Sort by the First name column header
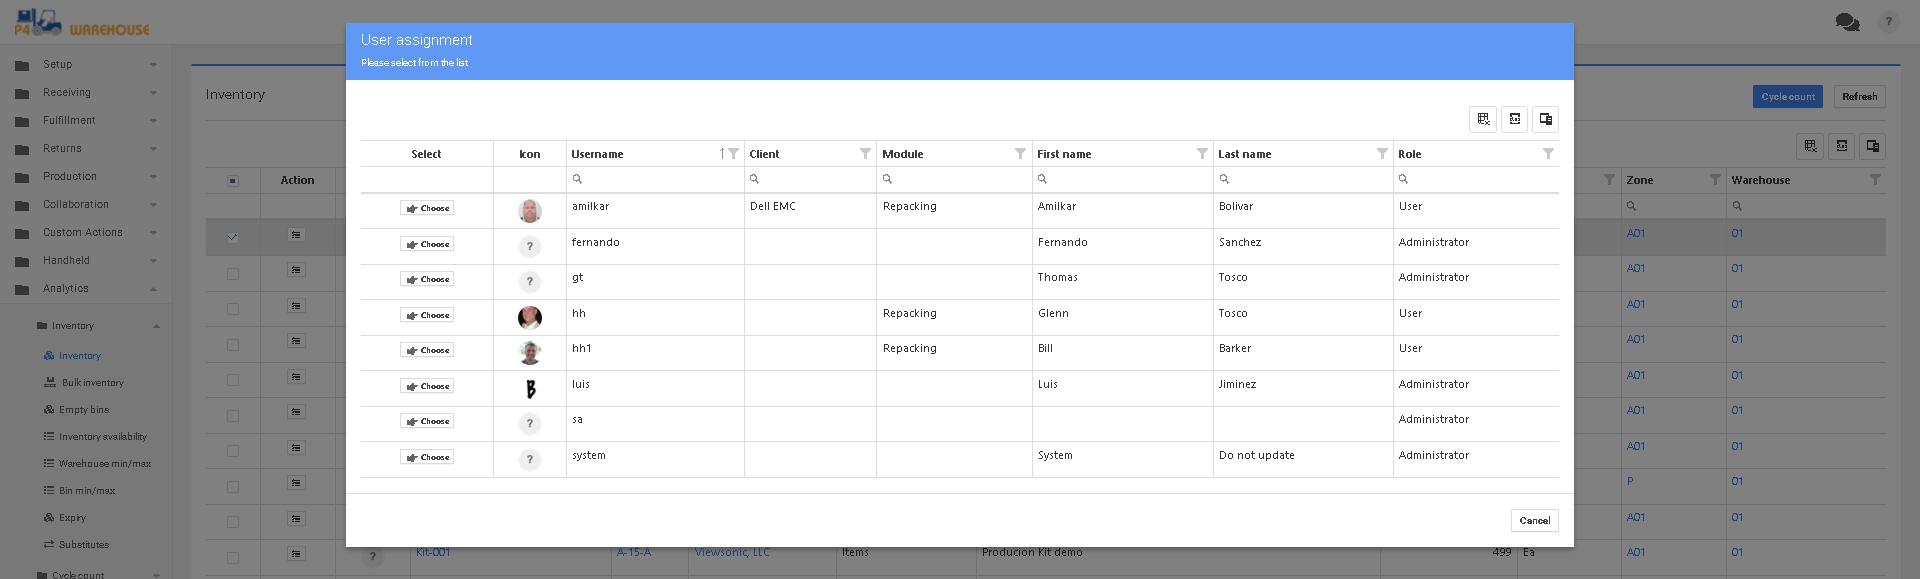The image size is (1920, 579). 1064,154
